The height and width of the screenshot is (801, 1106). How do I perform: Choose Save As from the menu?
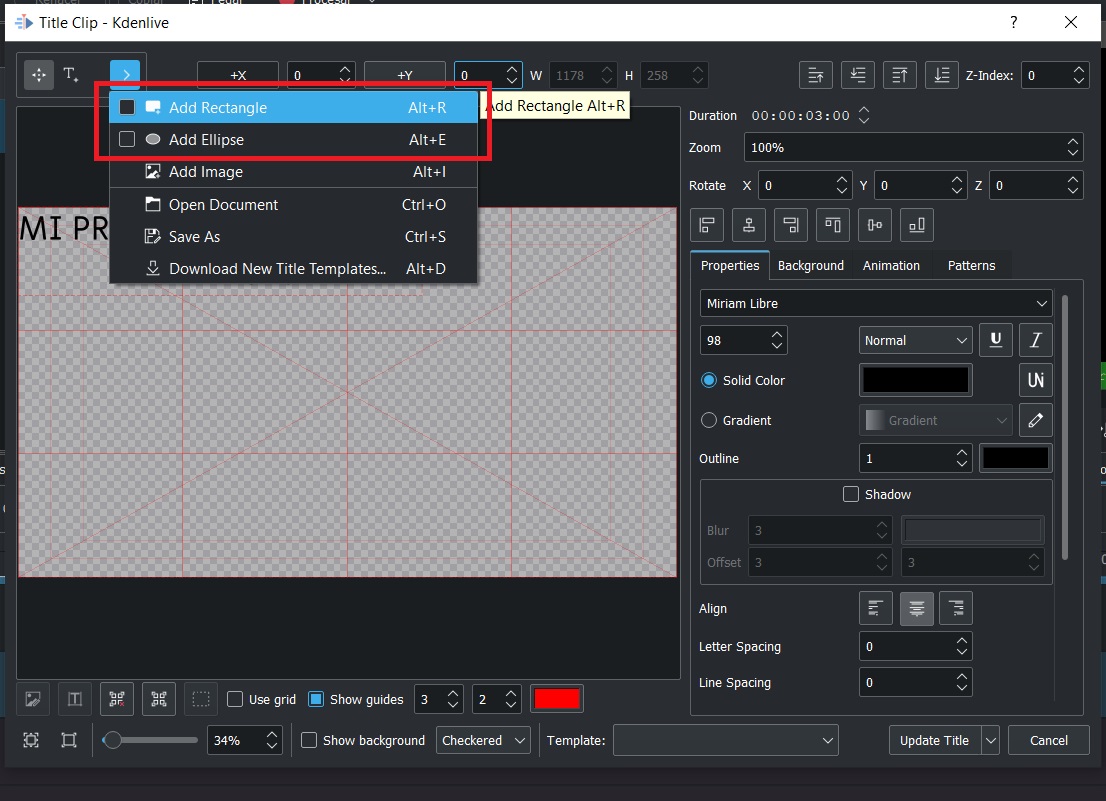293,236
